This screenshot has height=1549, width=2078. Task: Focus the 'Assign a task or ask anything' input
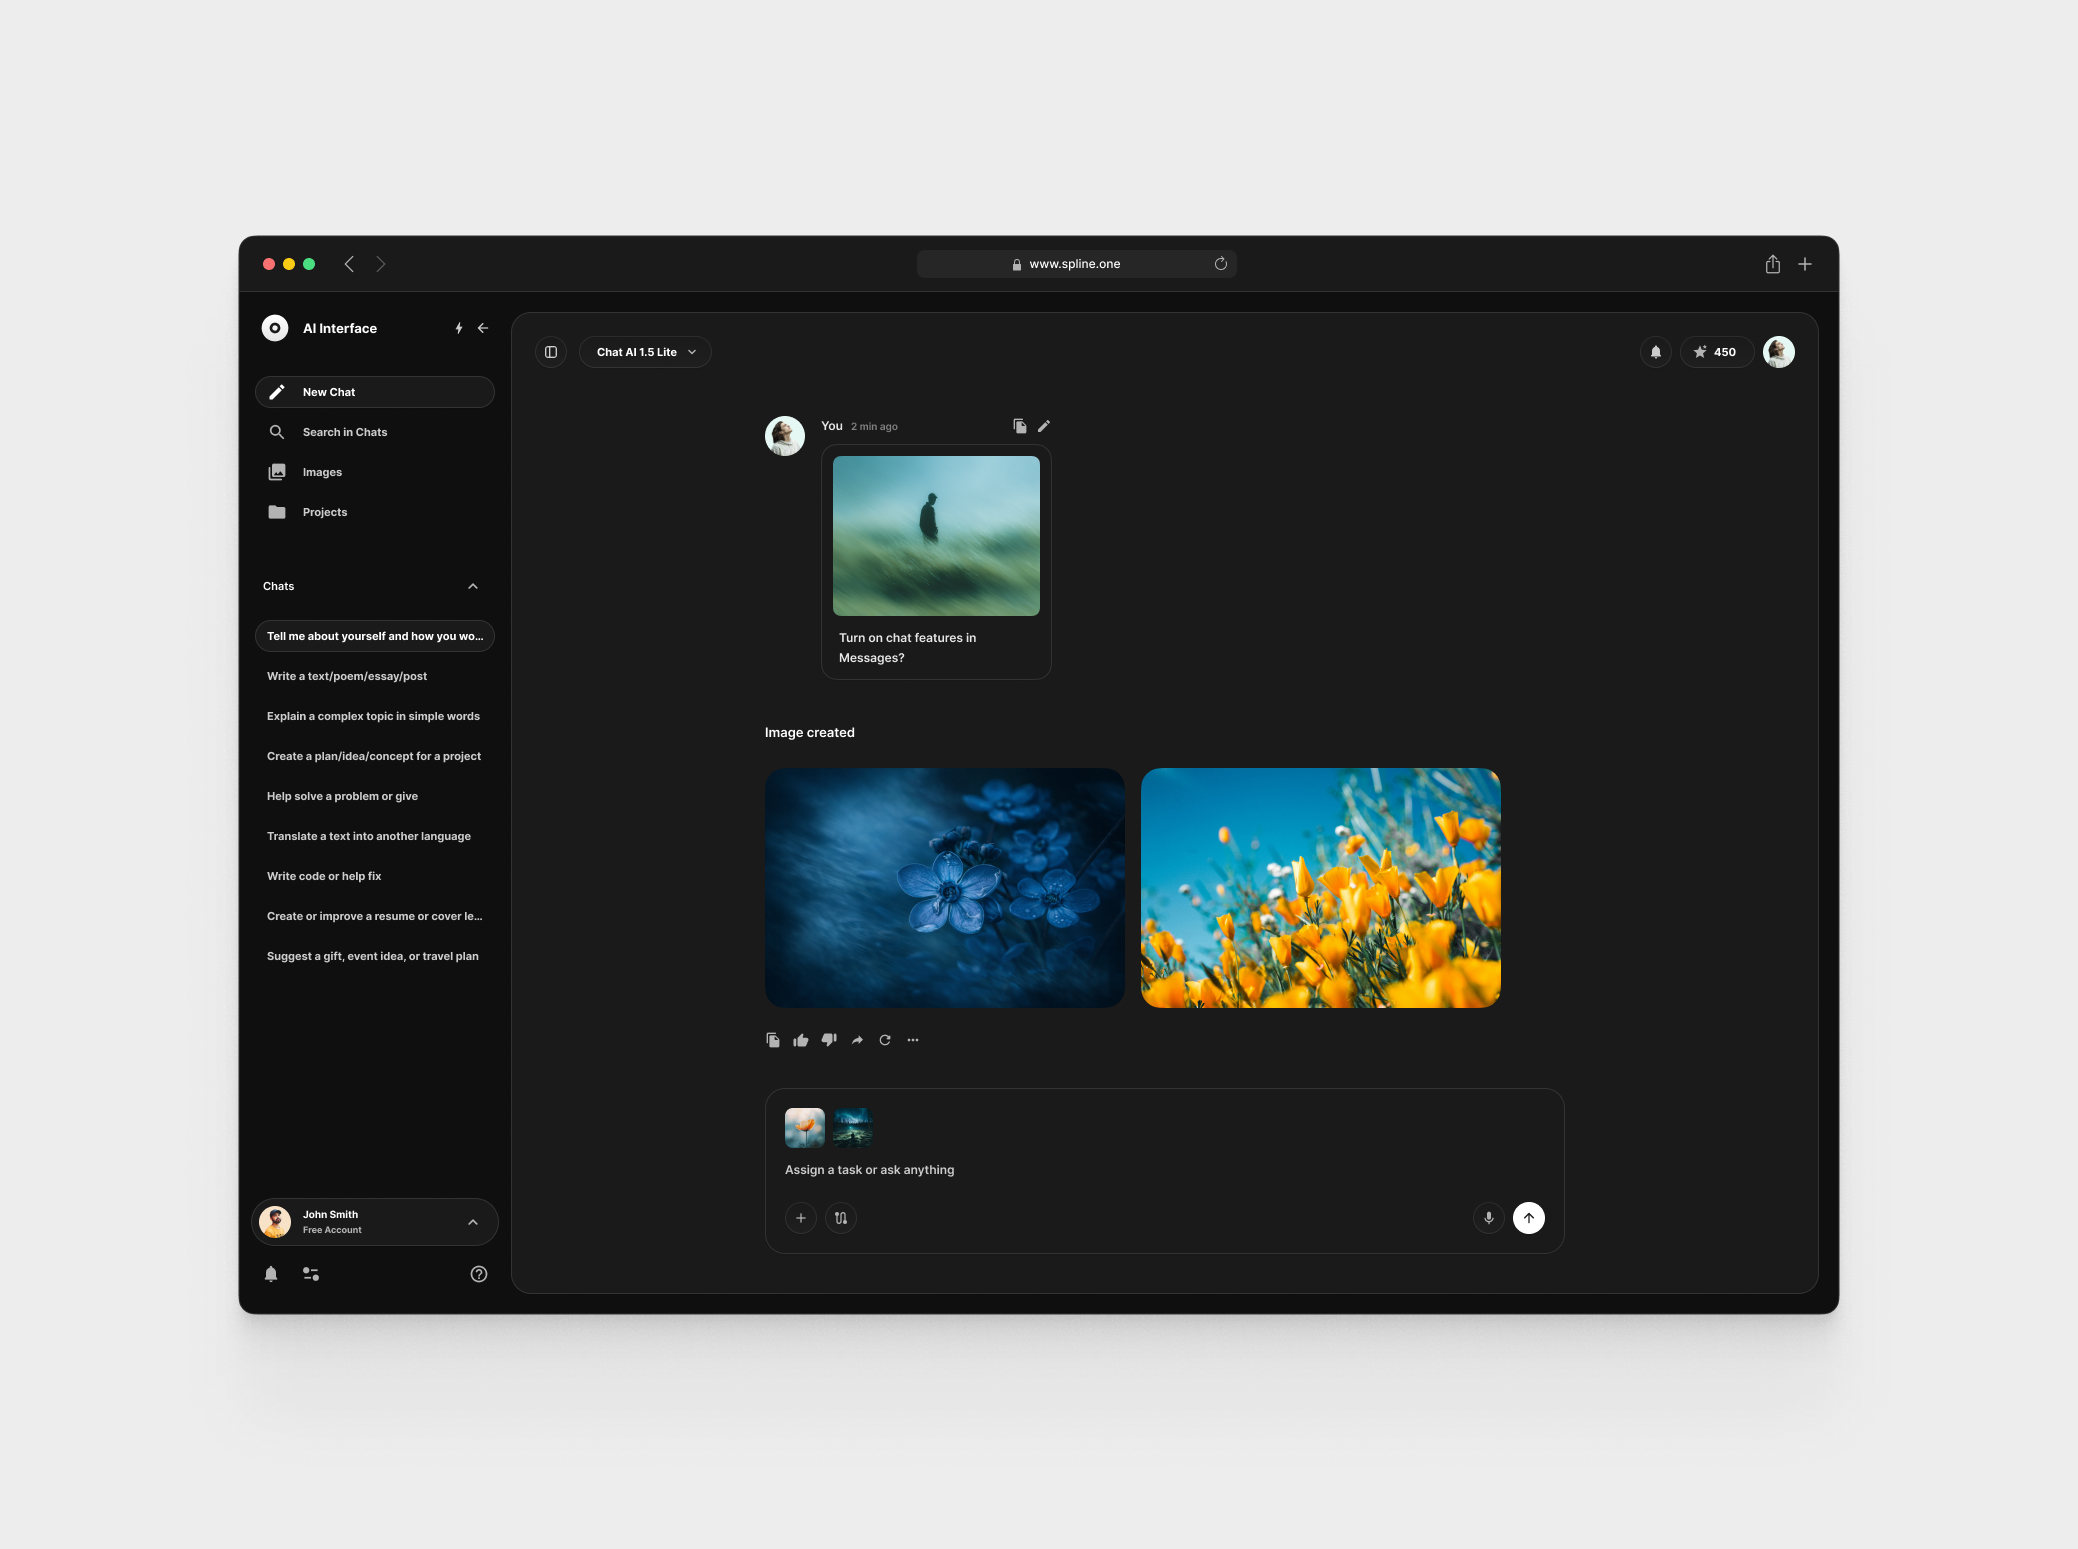tap(1165, 1170)
